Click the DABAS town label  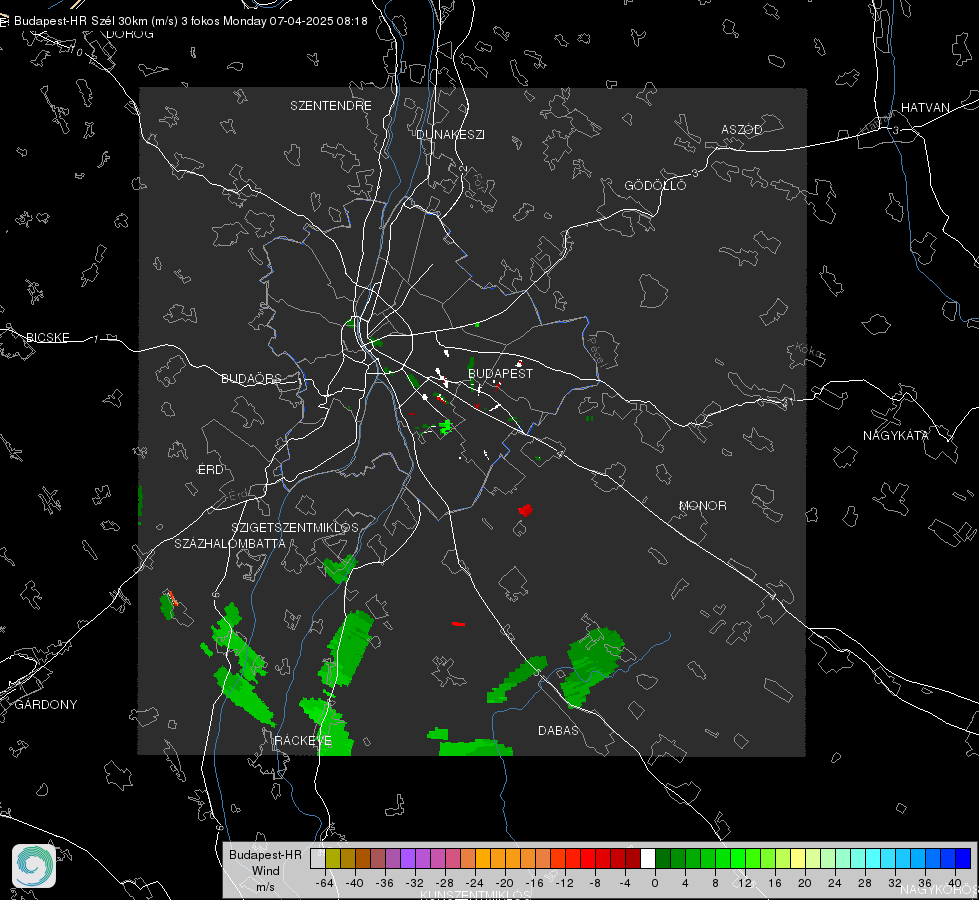pos(558,730)
